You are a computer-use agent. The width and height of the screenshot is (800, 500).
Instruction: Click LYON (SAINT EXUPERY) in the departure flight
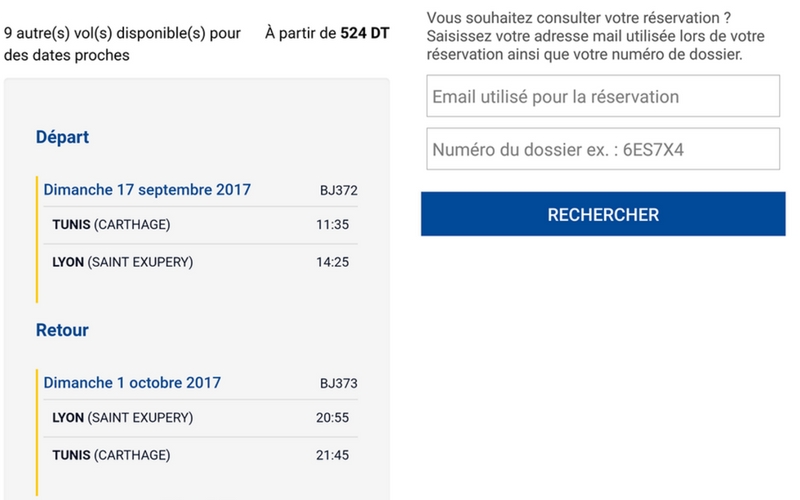(122, 262)
